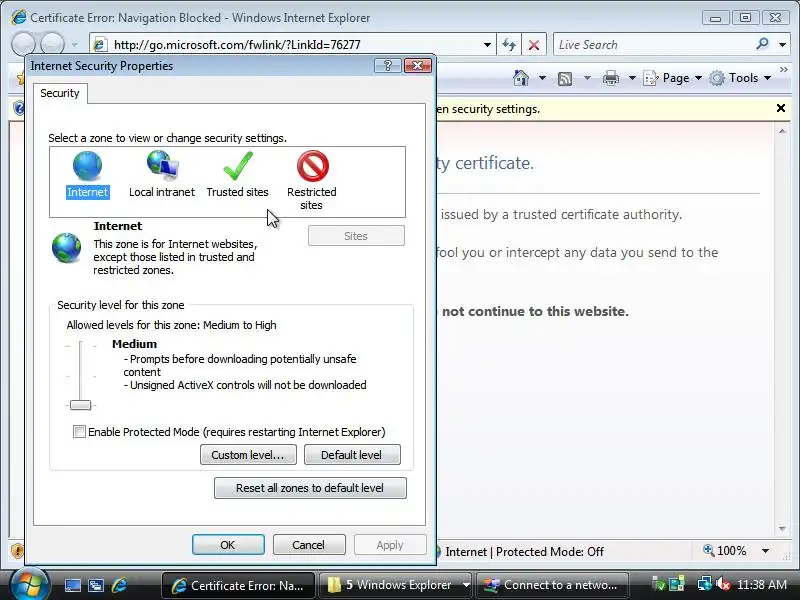Open the Tools menu dropdown
Screen dimensions: 800x600
tap(740, 78)
